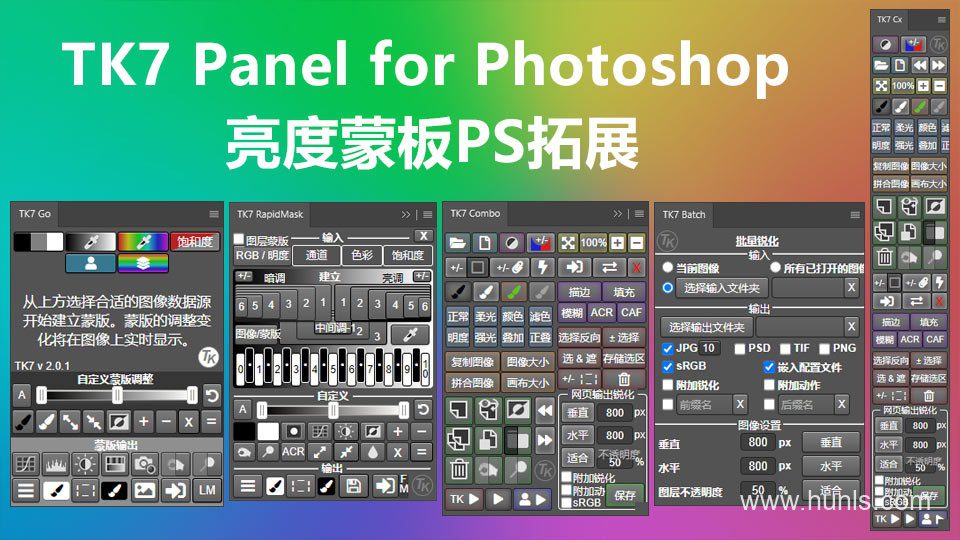This screenshot has height=540, width=960.
Task: Uncheck the JPG checkbox in TK7 Batch
Action: tap(667, 348)
